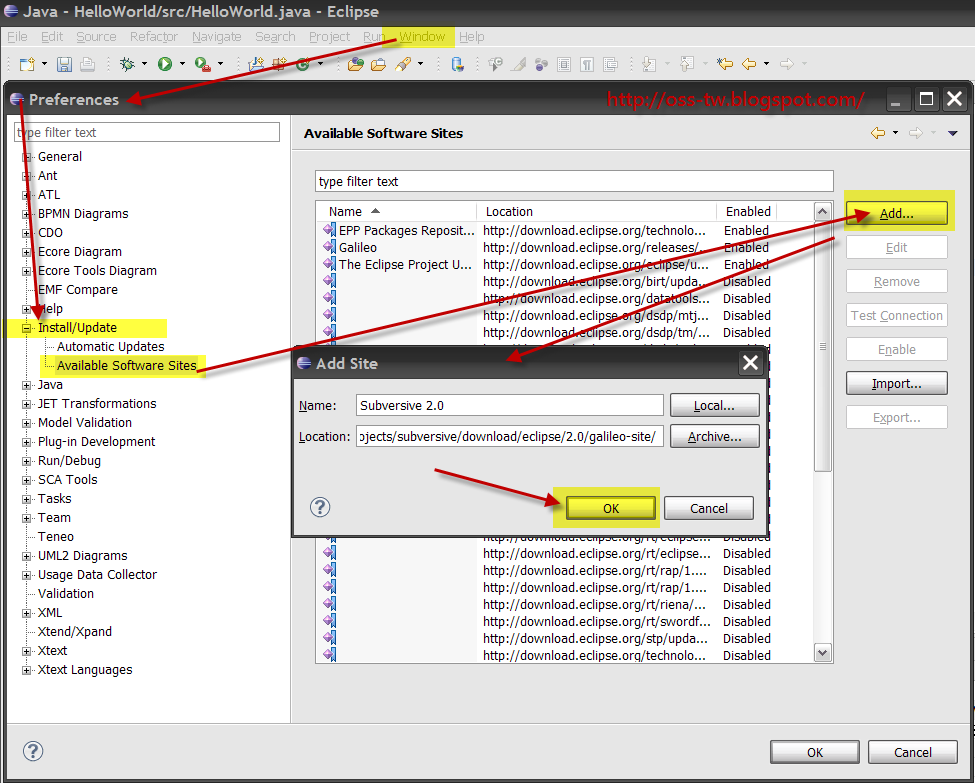975x783 pixels.
Task: Click the Open Task folder icon
Action: pos(378,64)
